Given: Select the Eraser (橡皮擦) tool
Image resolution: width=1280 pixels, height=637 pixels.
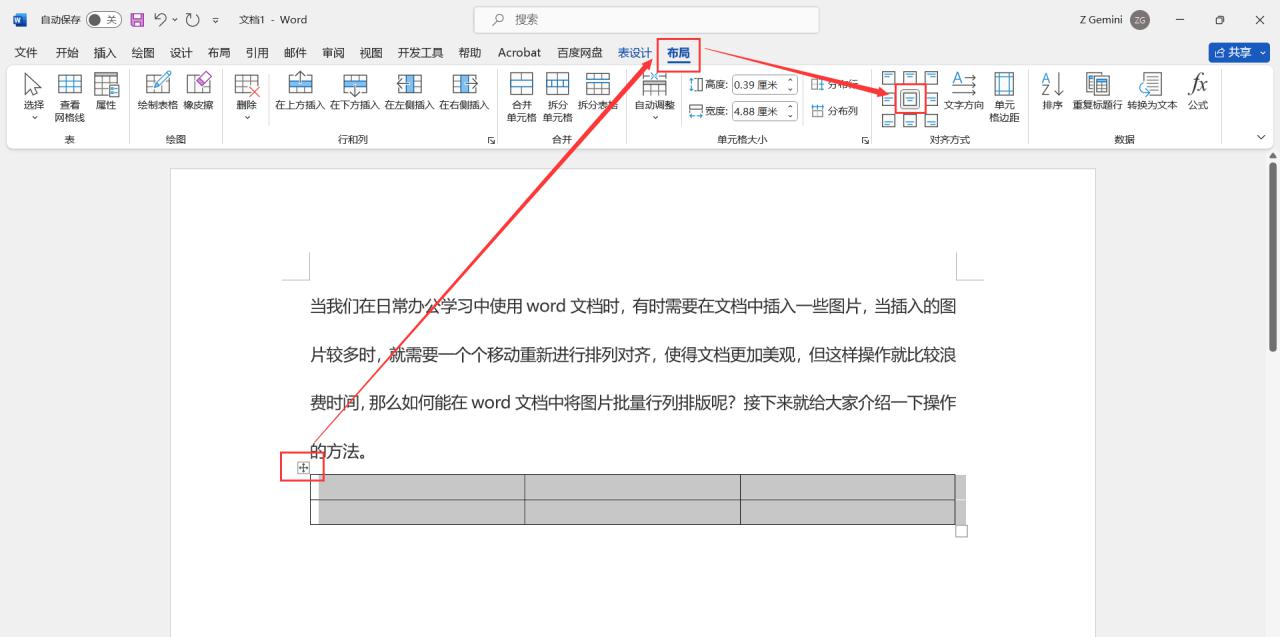Looking at the screenshot, I should pos(198,91).
